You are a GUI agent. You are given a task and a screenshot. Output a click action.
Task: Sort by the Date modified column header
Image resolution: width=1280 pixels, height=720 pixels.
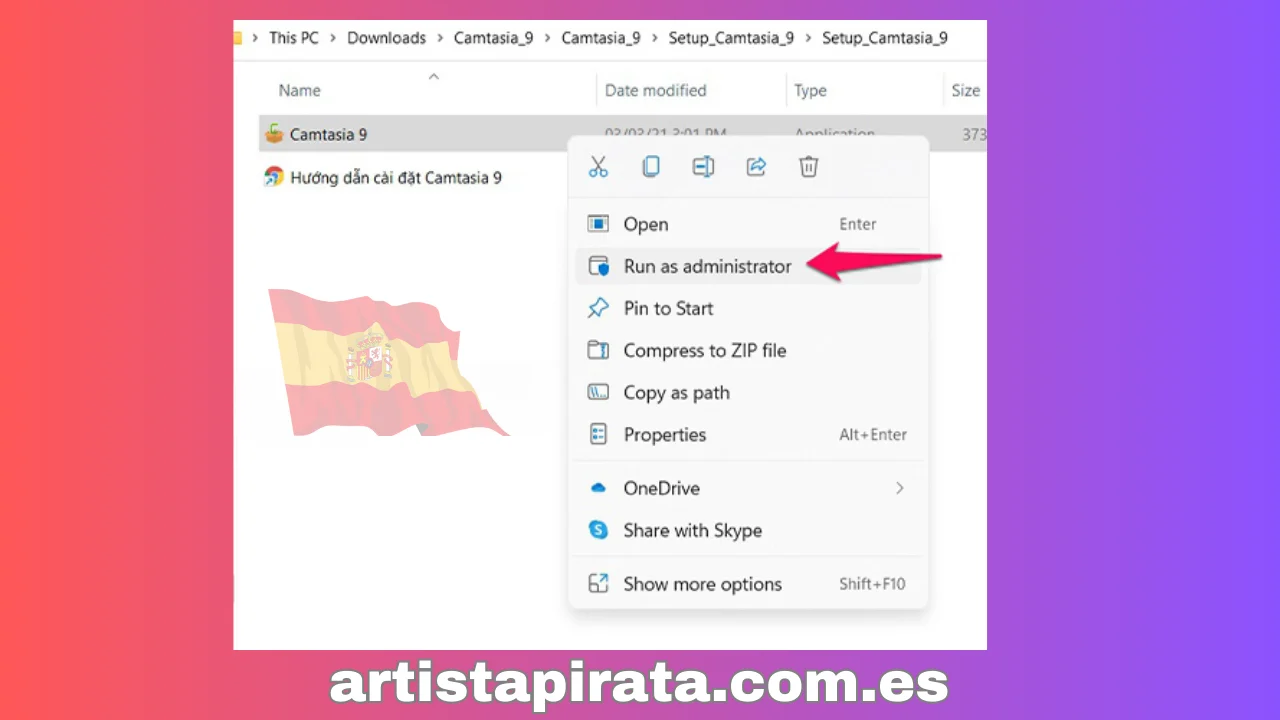click(655, 90)
